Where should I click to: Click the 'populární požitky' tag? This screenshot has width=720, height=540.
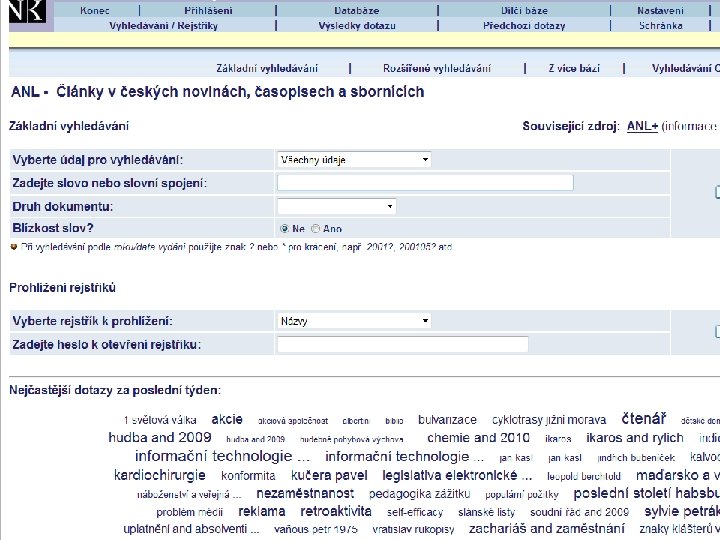click(522, 495)
